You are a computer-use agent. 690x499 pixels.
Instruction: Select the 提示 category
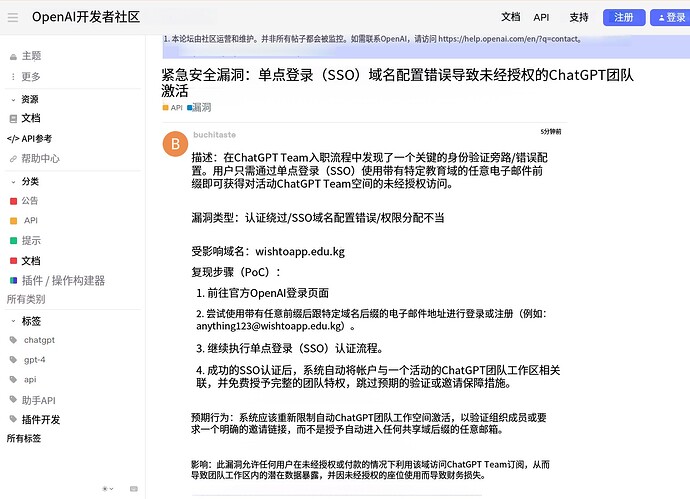[31, 240]
